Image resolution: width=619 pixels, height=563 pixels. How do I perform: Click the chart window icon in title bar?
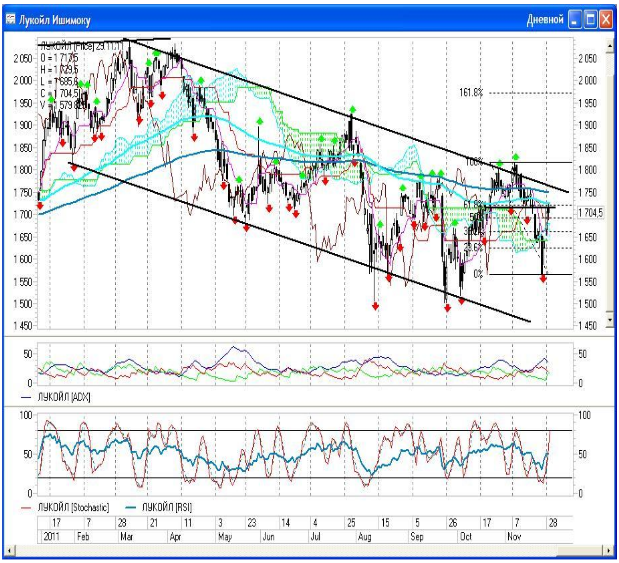(10, 19)
